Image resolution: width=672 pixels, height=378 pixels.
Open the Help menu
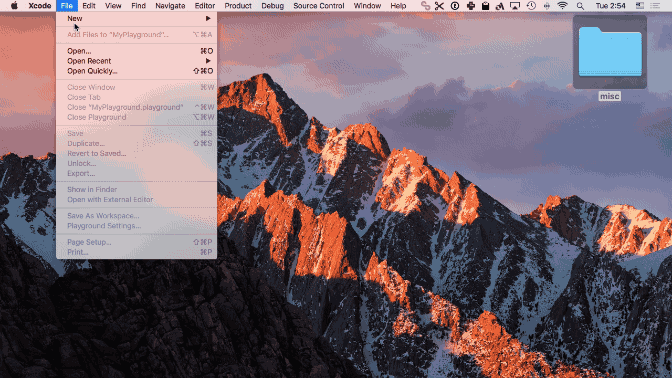(398, 6)
